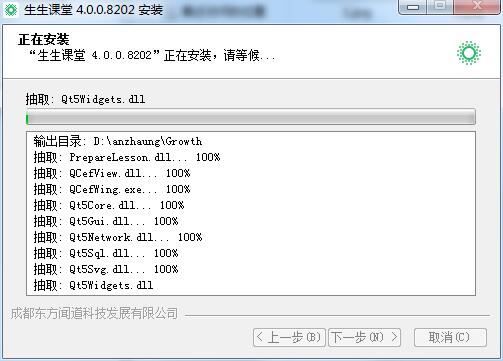Select the Qt5Sql.dll... 100% log entry

[106, 253]
